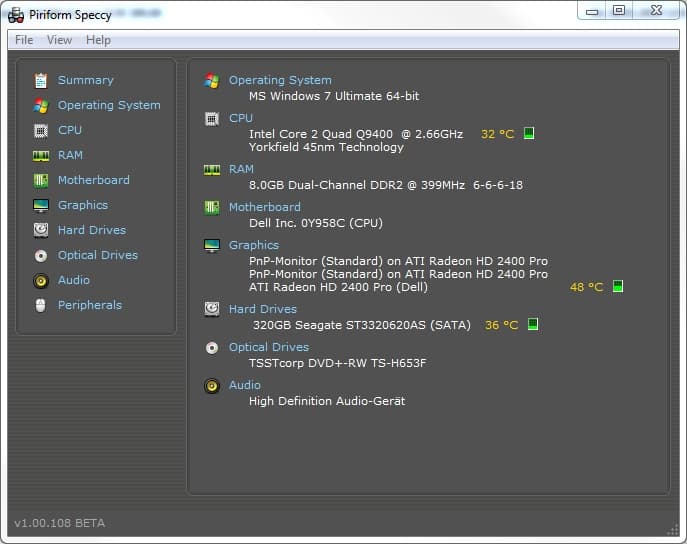Click the Graphics monitor icon in summary panel
Viewport: 687px width, 544px height.
pyautogui.click(x=212, y=246)
